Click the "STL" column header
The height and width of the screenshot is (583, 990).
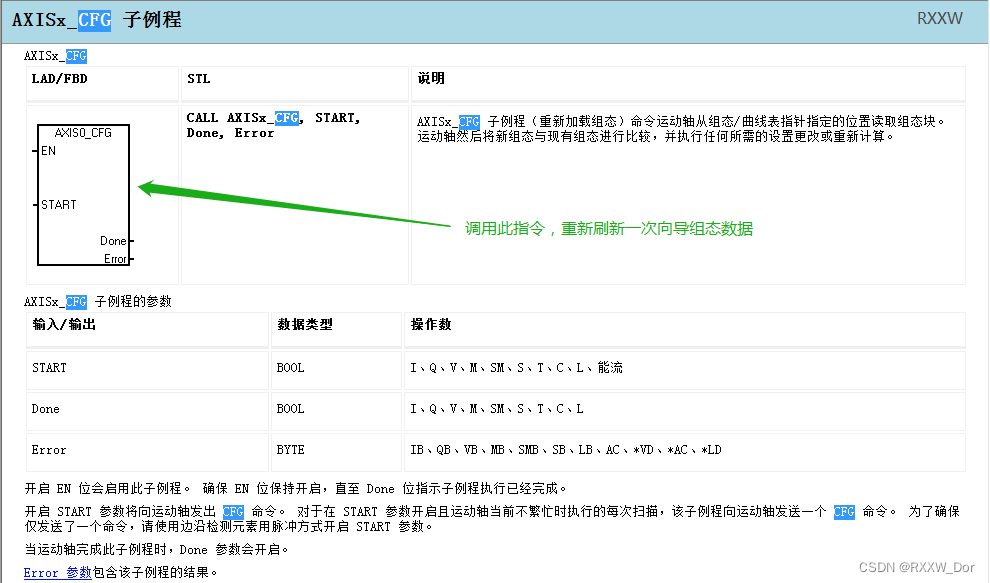(198, 79)
